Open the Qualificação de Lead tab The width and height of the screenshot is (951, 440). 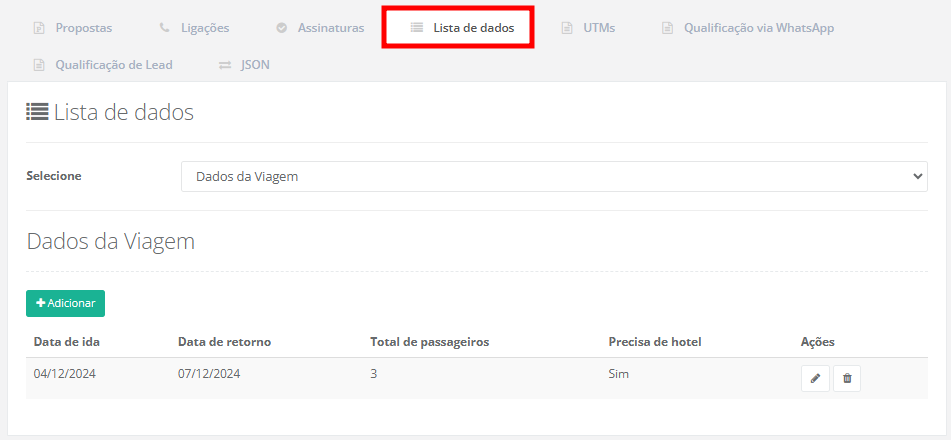pos(113,65)
